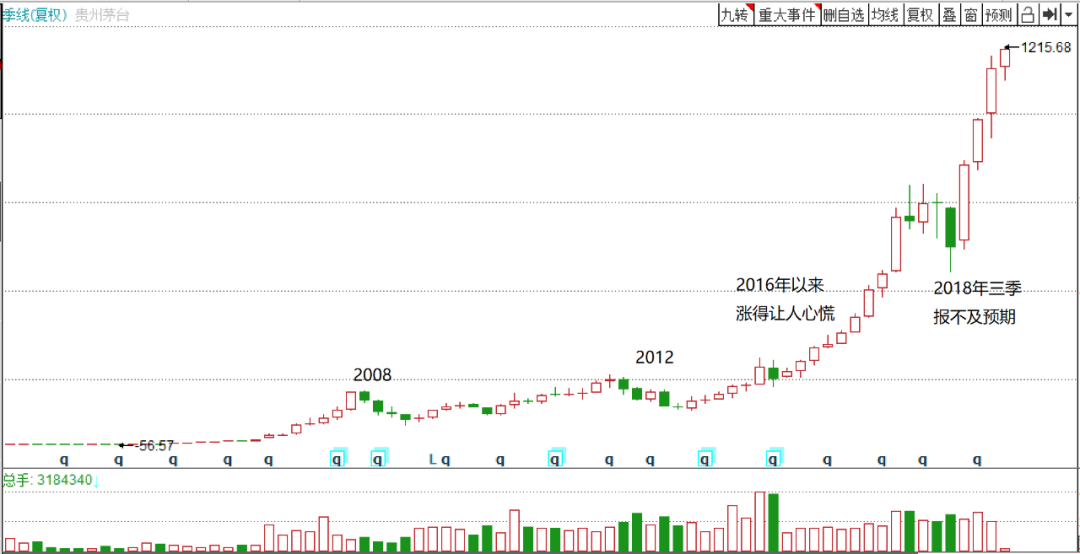Select the 贵州茅台 stock name
Viewport: 1080px width, 554px height.
tap(101, 15)
